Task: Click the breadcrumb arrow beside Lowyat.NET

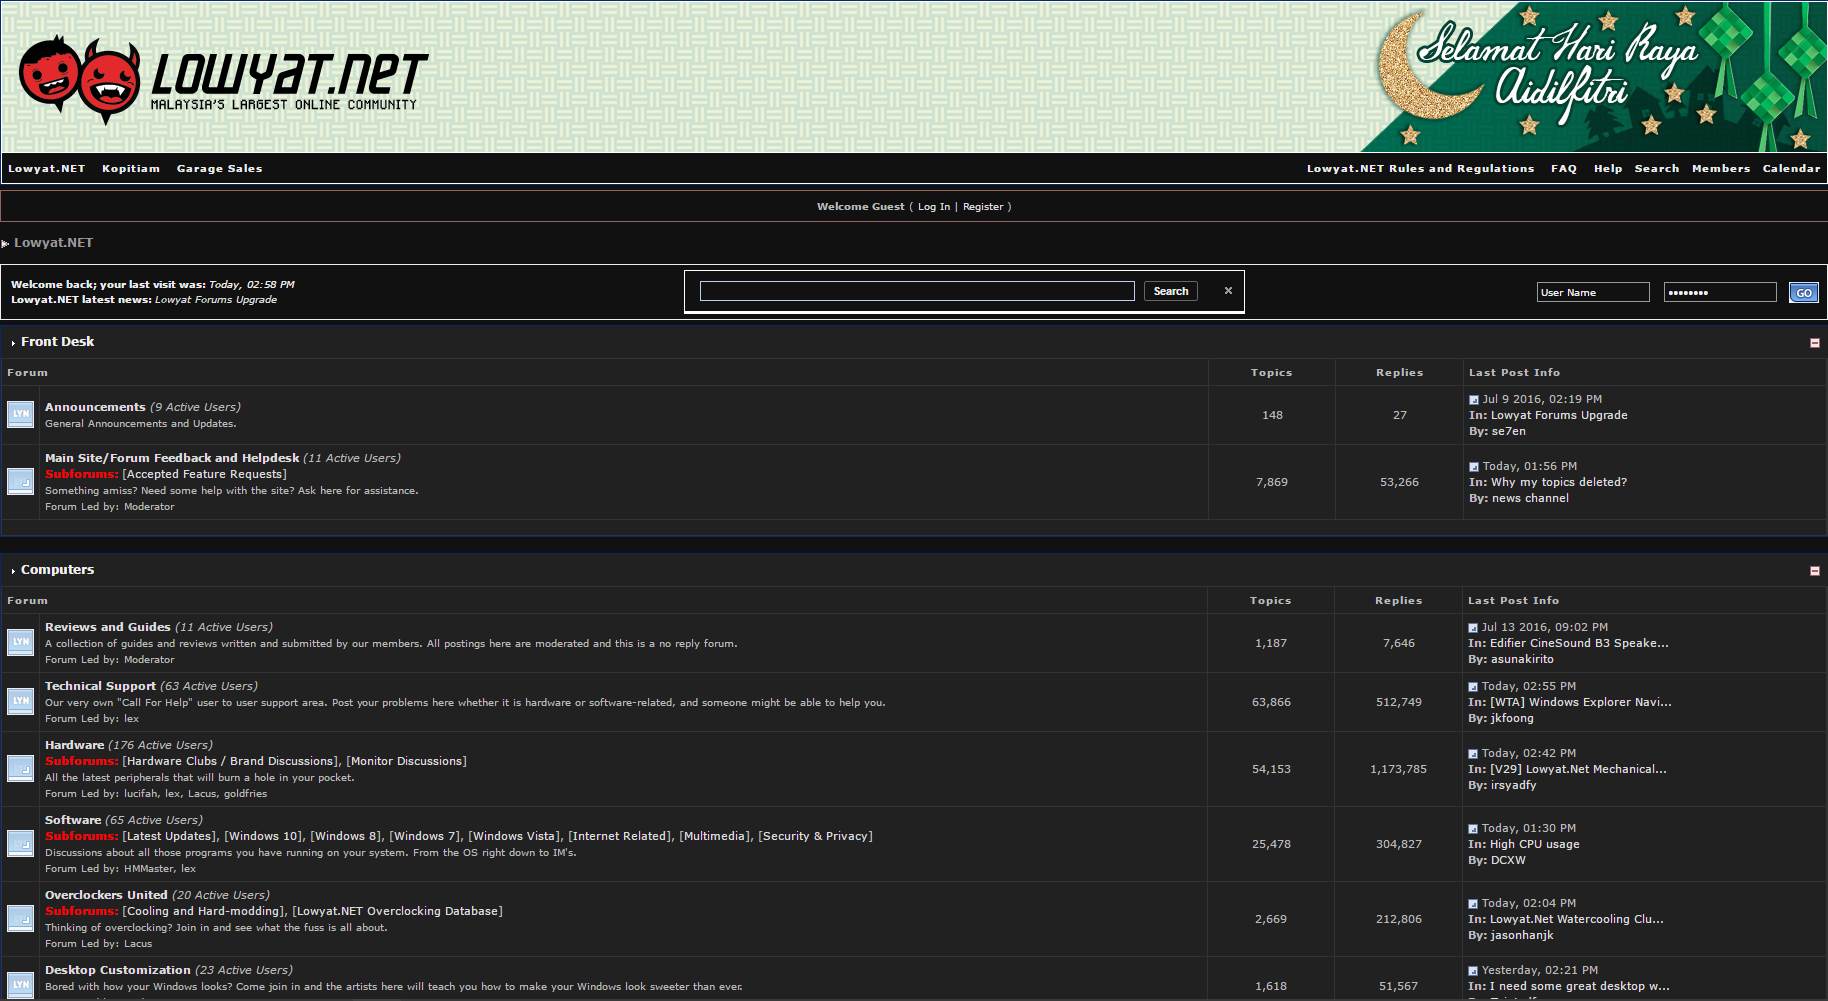Action: tap(5, 243)
